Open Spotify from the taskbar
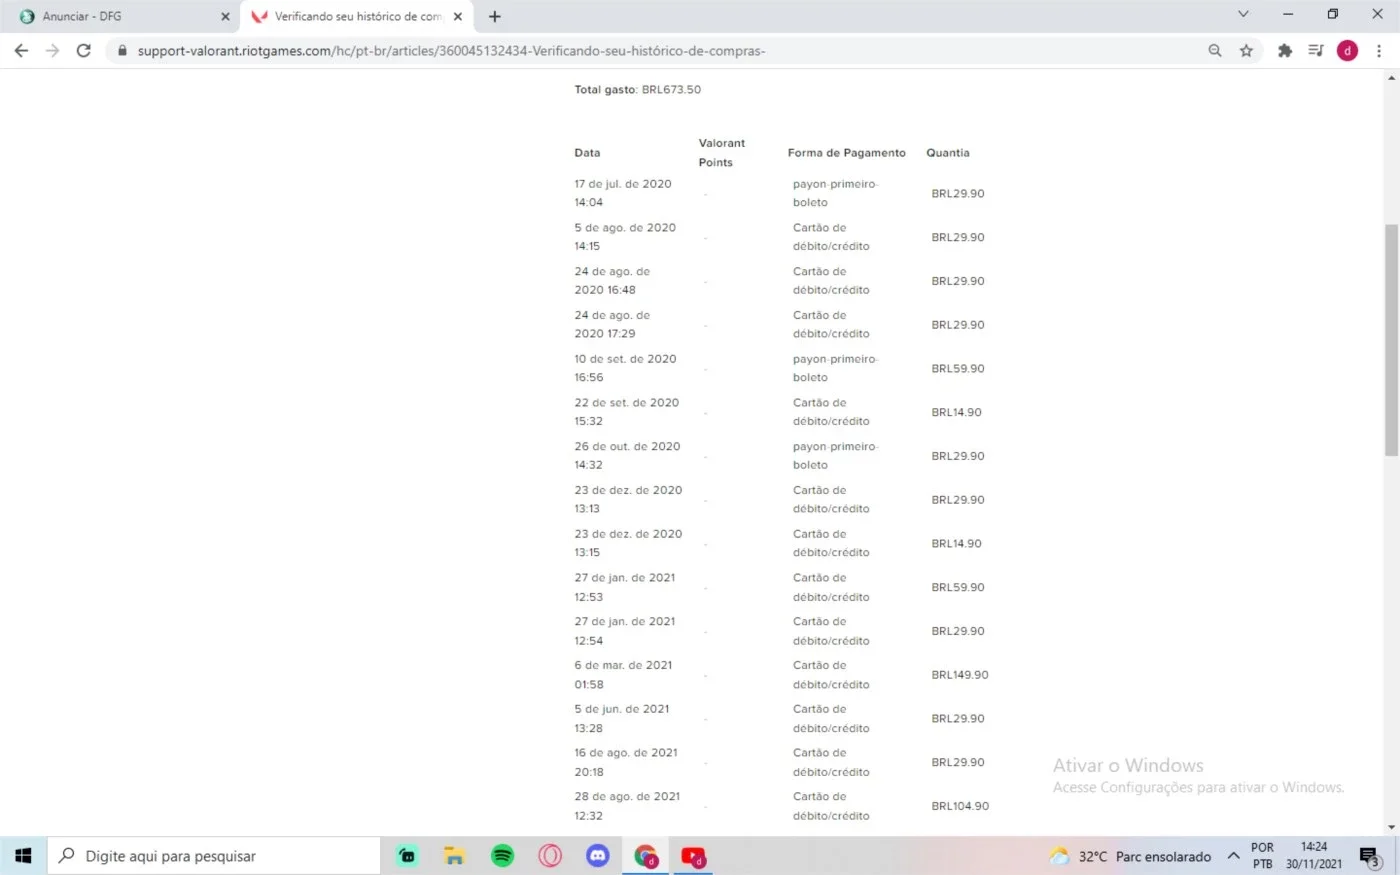Viewport: 1400px width, 875px height. [x=502, y=856]
